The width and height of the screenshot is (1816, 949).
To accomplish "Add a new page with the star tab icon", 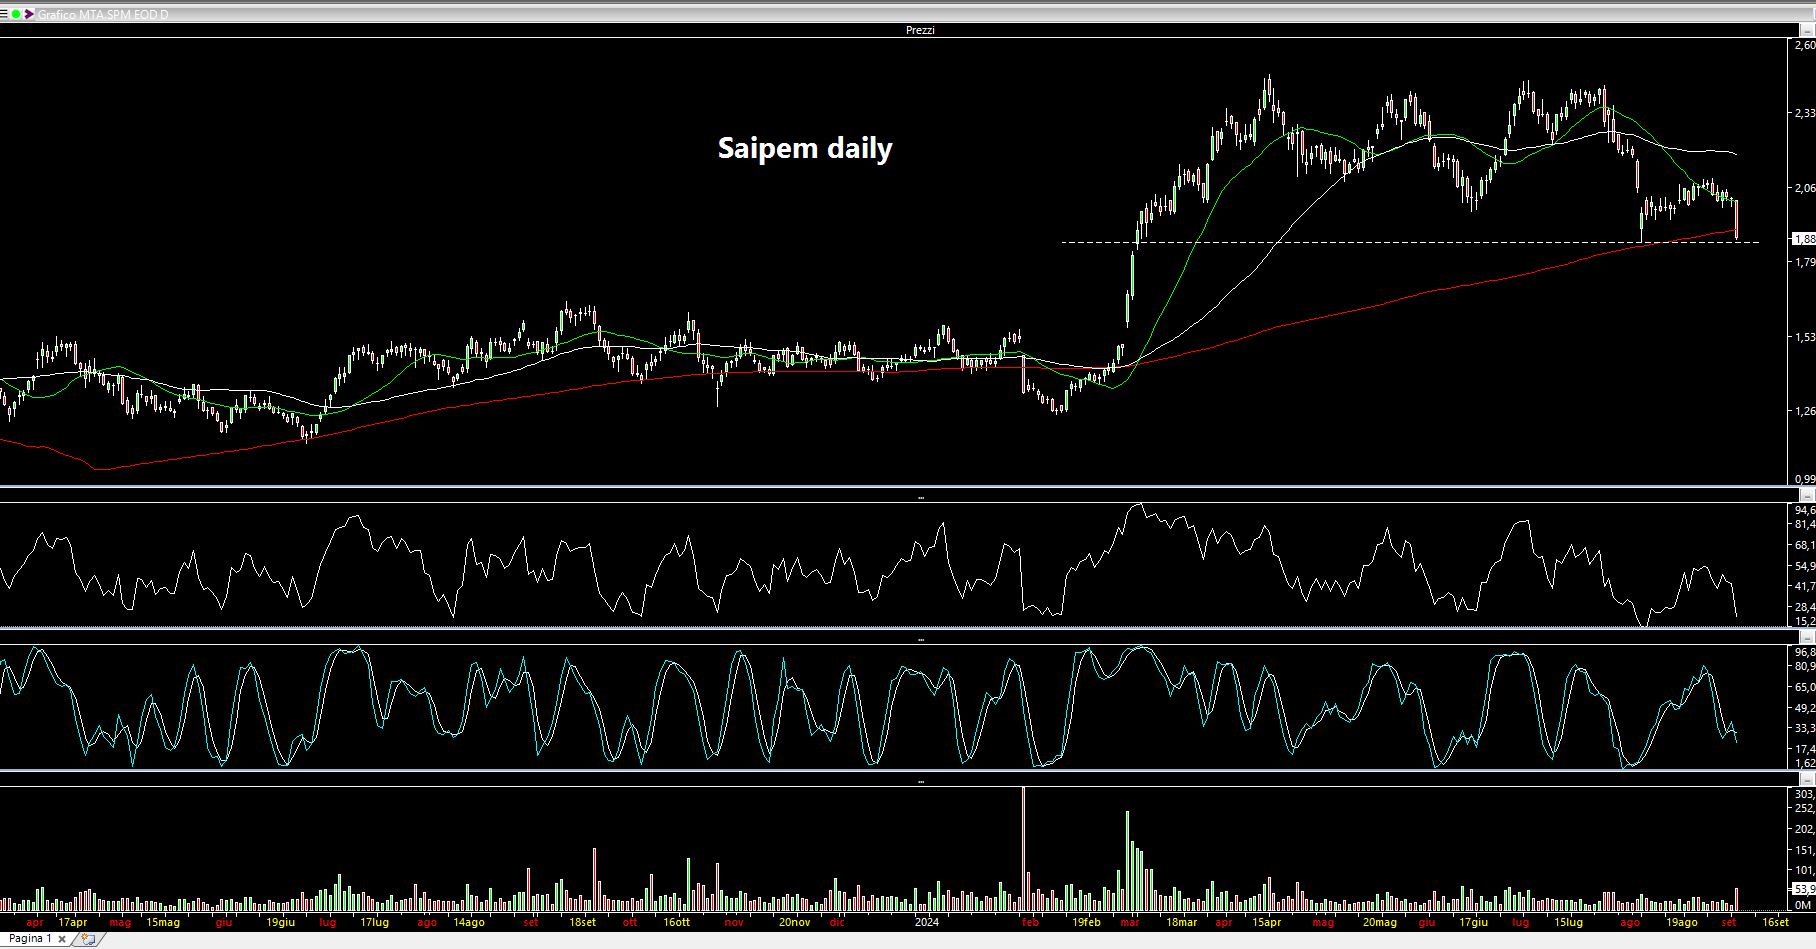I will 88,939.
